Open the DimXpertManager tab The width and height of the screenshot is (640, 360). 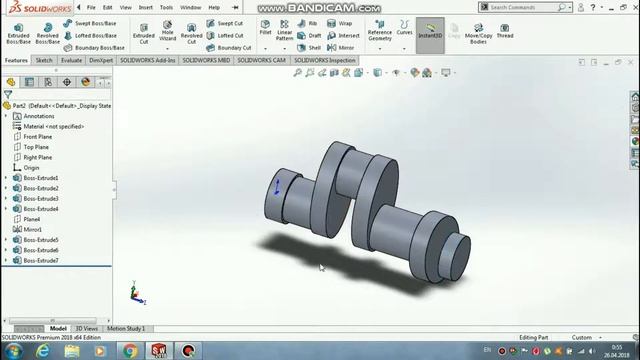click(x=67, y=82)
